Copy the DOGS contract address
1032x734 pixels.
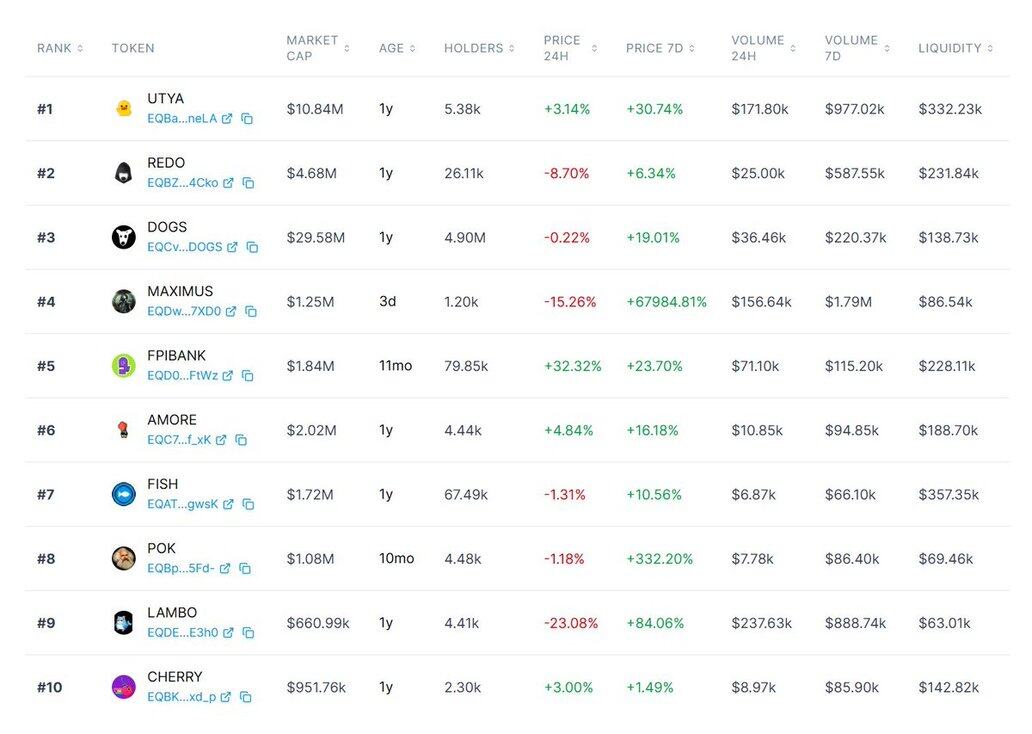click(252, 247)
